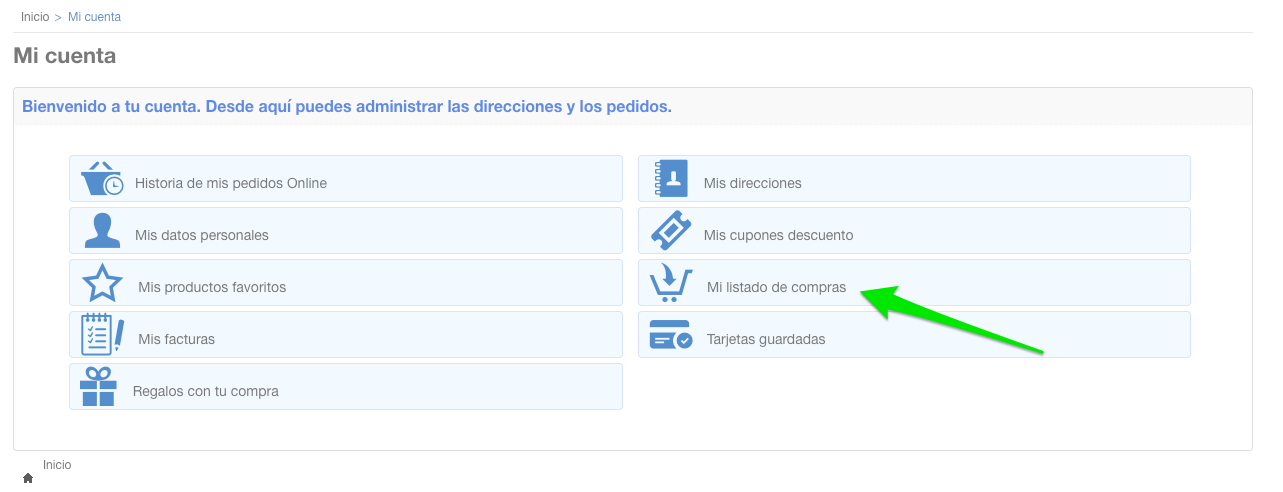Open 'Tarjetas guardadas' text link

[766, 340]
